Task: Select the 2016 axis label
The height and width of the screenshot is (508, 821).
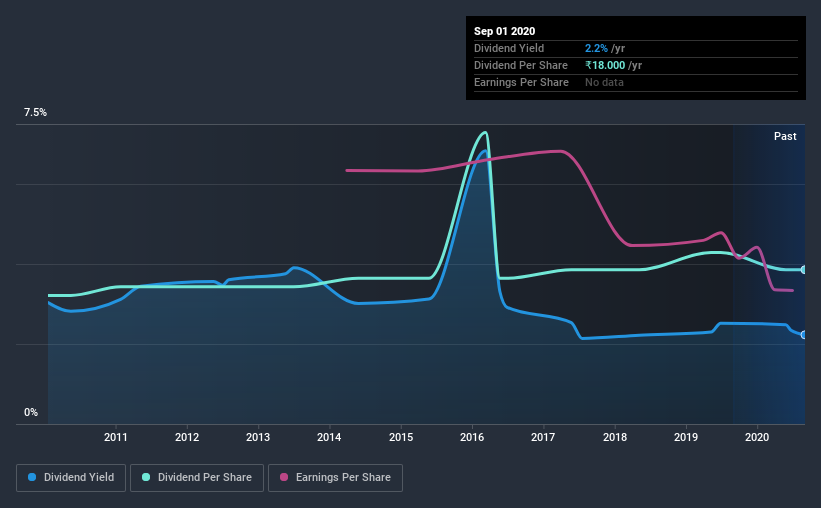Action: tap(472, 437)
